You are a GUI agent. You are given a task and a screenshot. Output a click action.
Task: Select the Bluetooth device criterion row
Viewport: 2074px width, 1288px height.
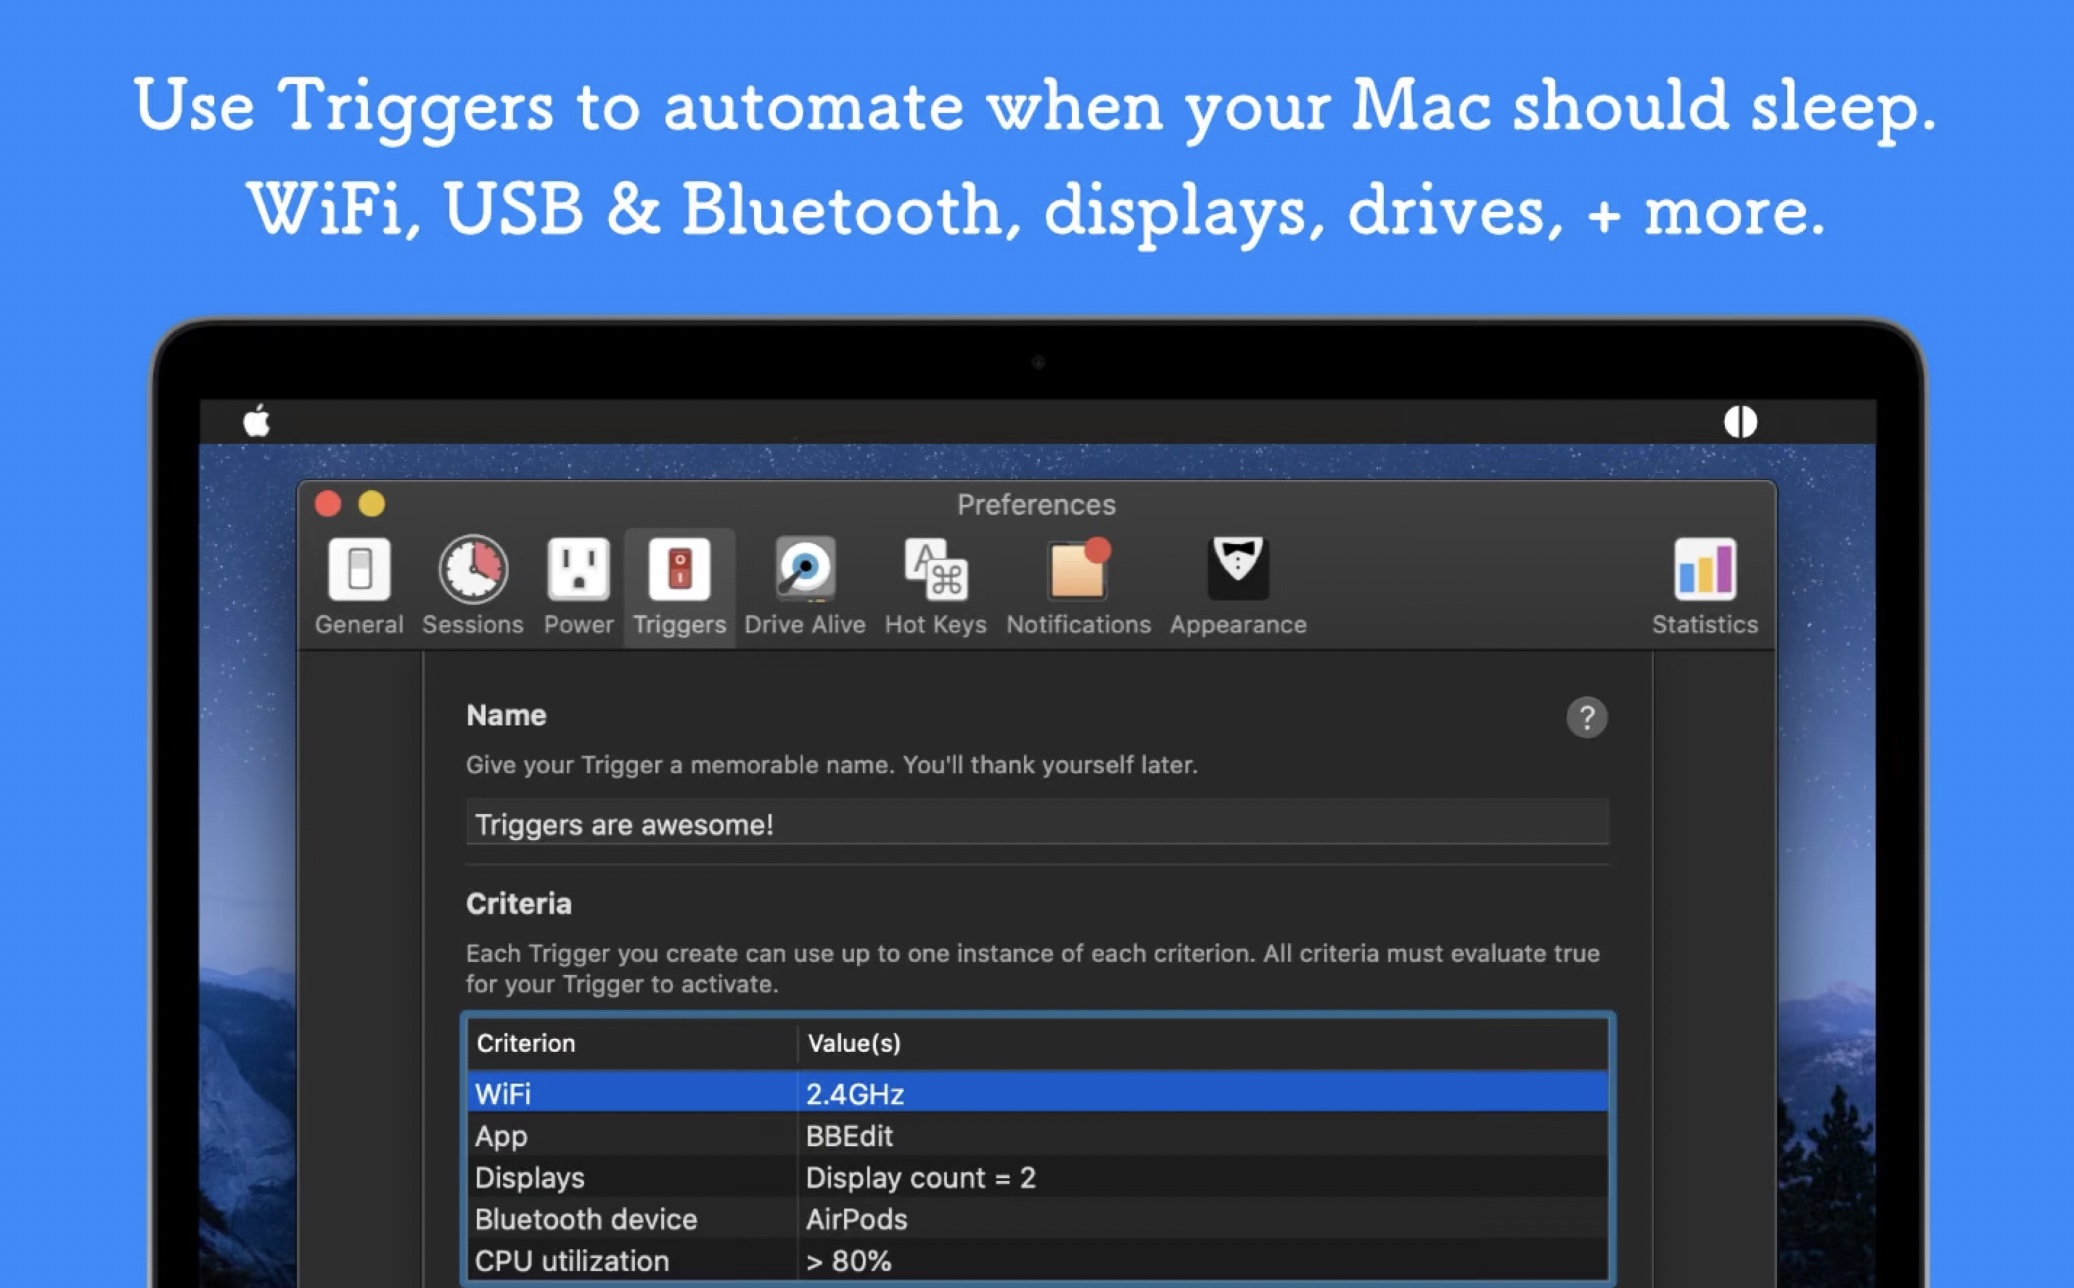click(1036, 1219)
